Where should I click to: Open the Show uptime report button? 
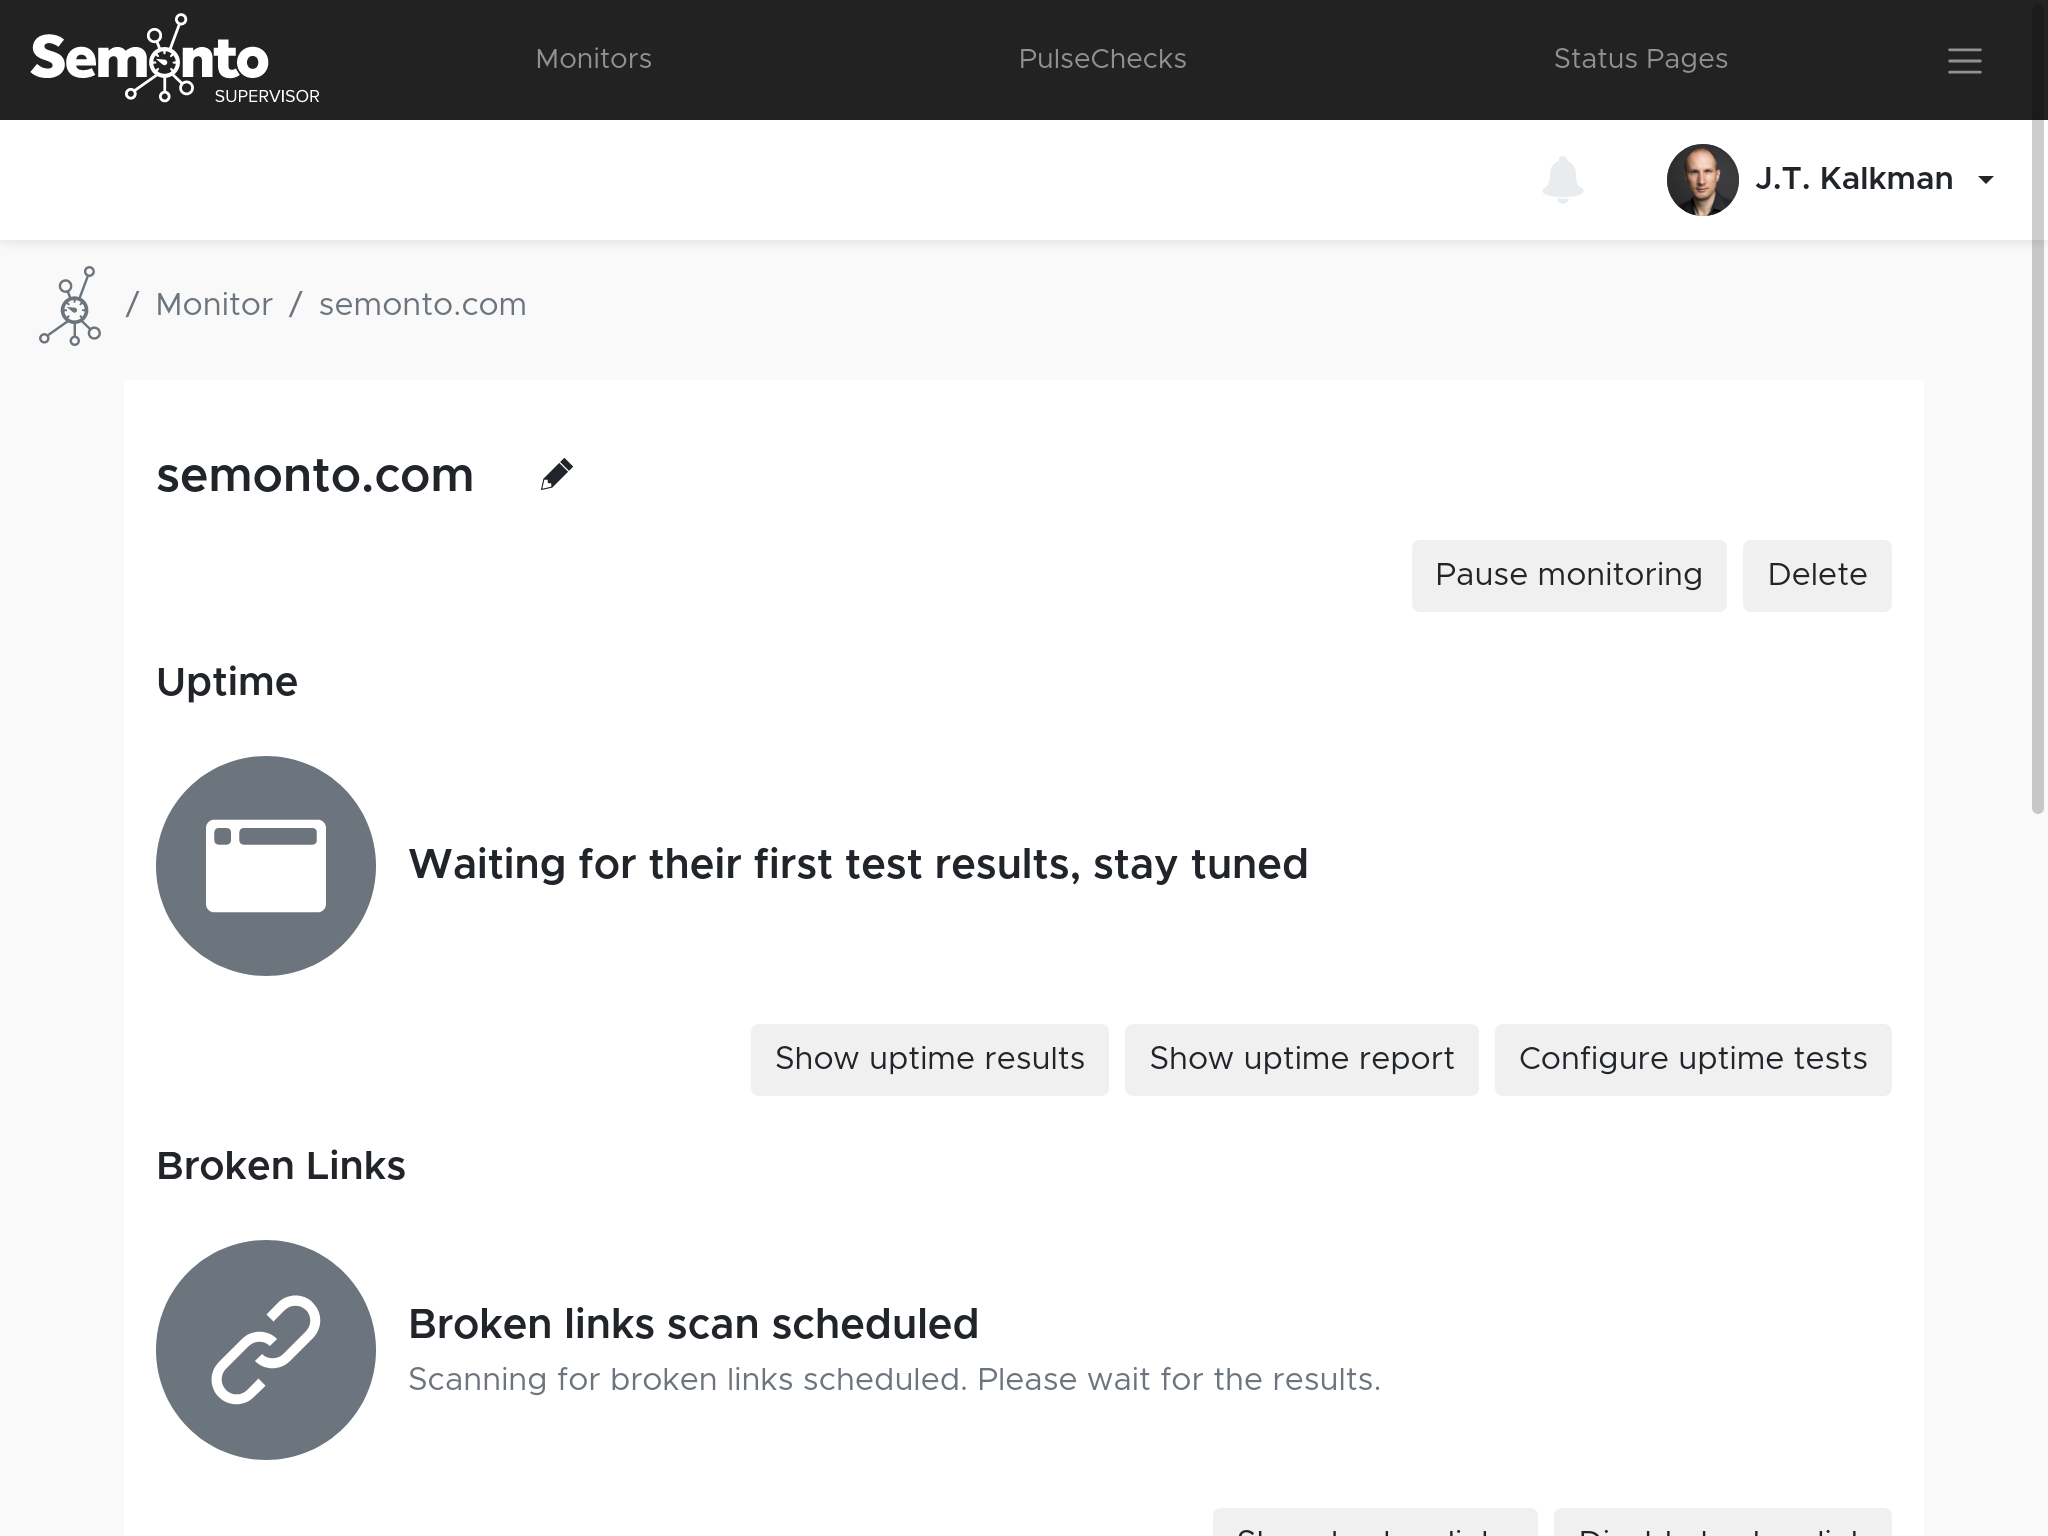pyautogui.click(x=1301, y=1059)
